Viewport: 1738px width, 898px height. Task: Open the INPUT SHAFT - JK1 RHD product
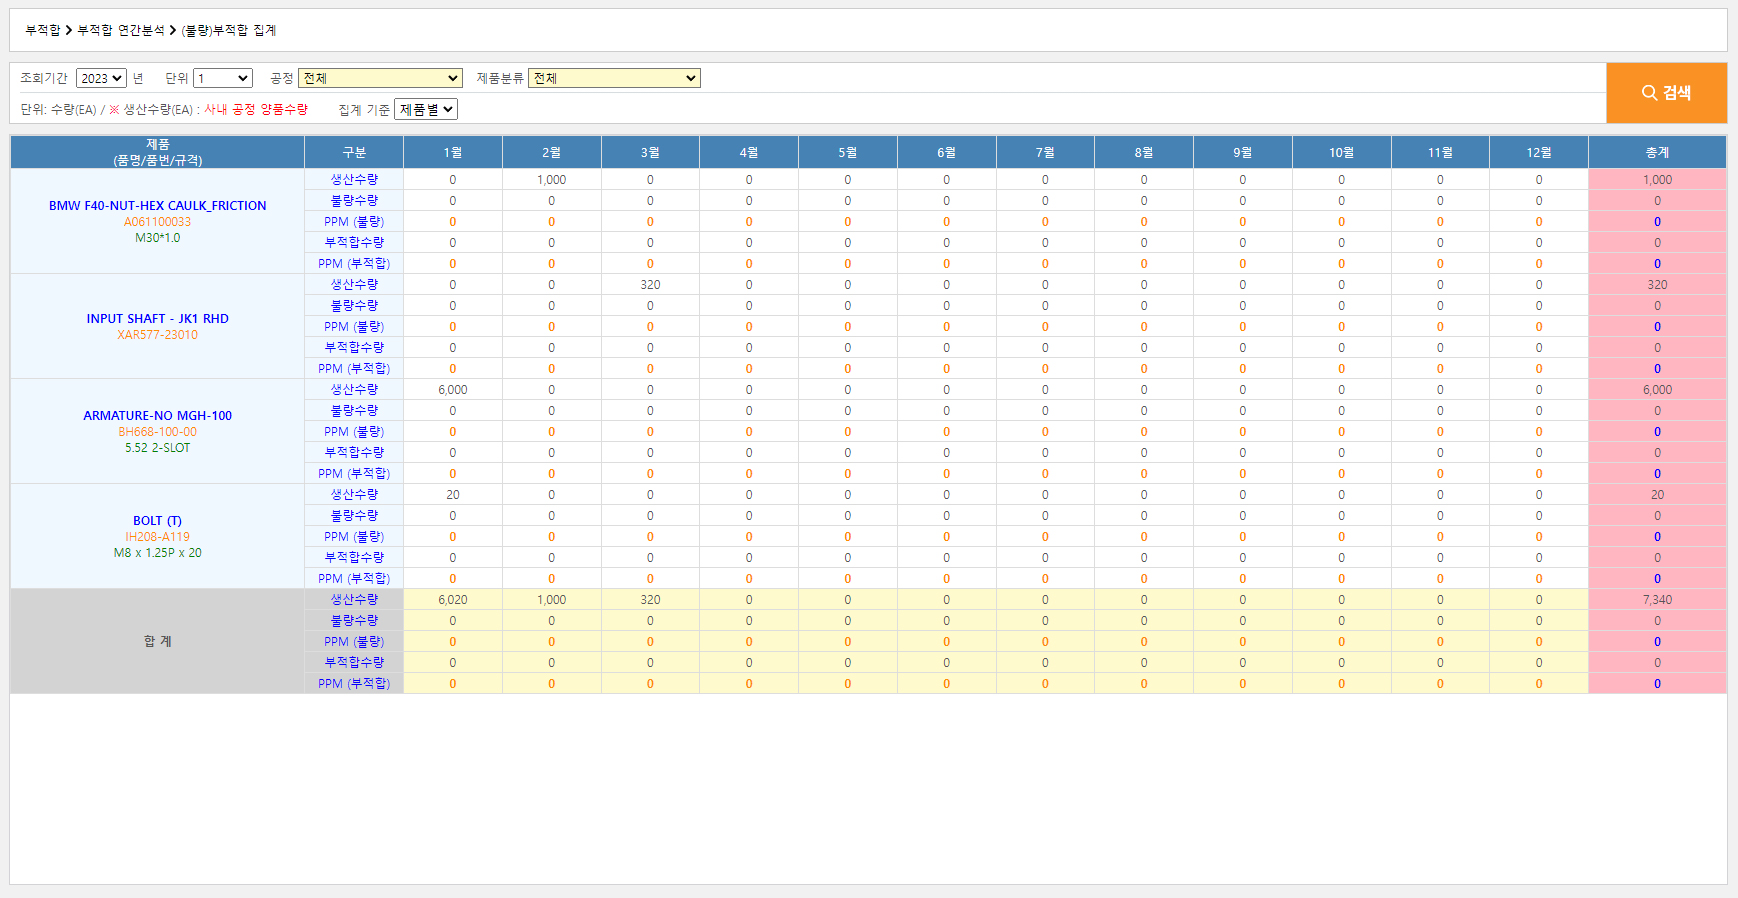tap(158, 318)
